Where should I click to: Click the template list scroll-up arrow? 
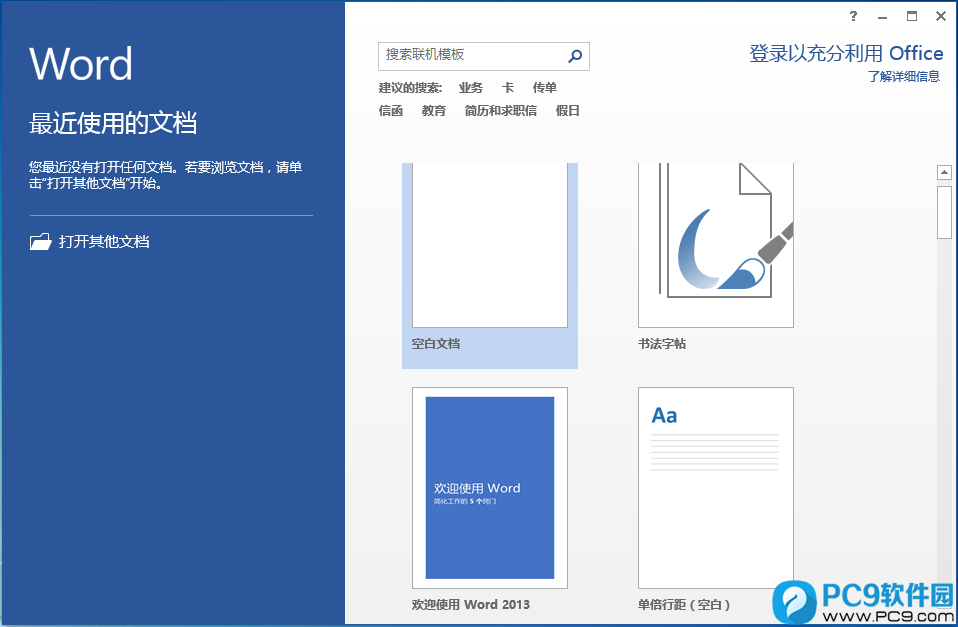945,173
